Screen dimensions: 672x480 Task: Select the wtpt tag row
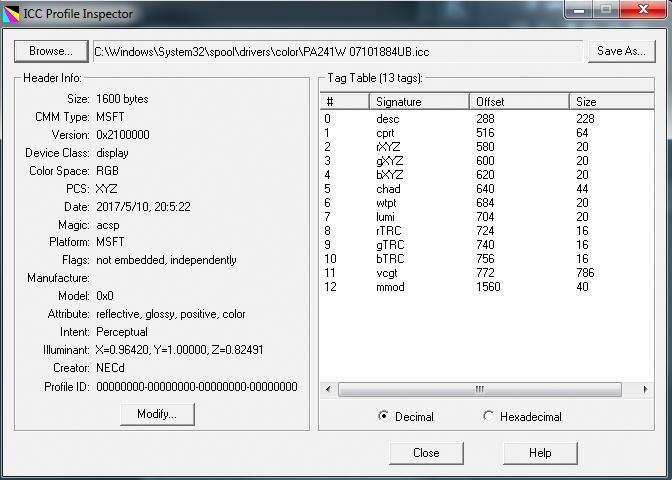pyautogui.click(x=486, y=203)
